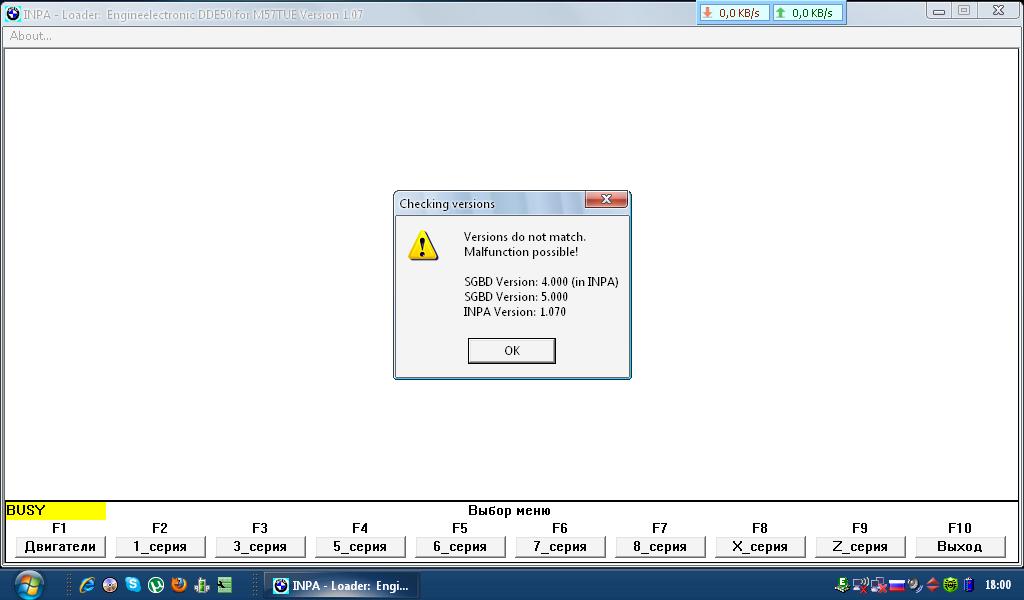Open the green Dr.Web spider tray icon
This screenshot has height=600, width=1024.
(x=950, y=585)
